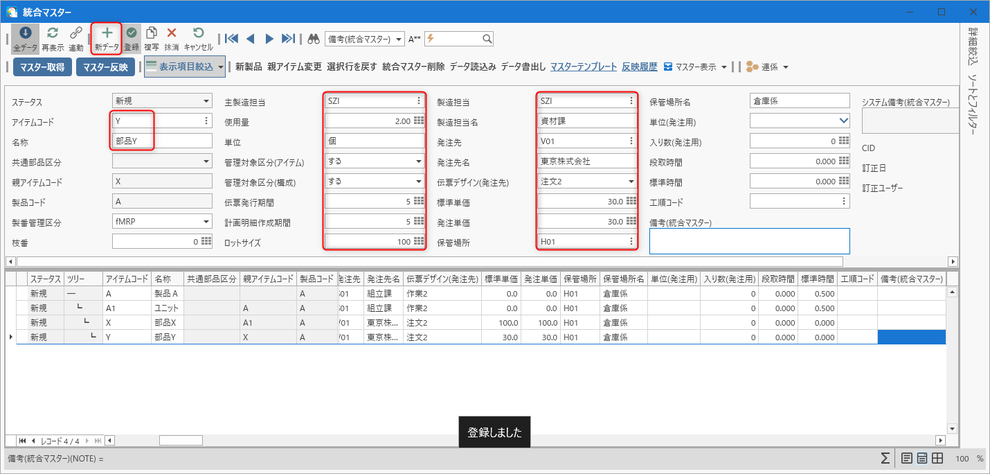Click the 標準時間 input field in form
The image size is (990, 474).
[x=800, y=182]
